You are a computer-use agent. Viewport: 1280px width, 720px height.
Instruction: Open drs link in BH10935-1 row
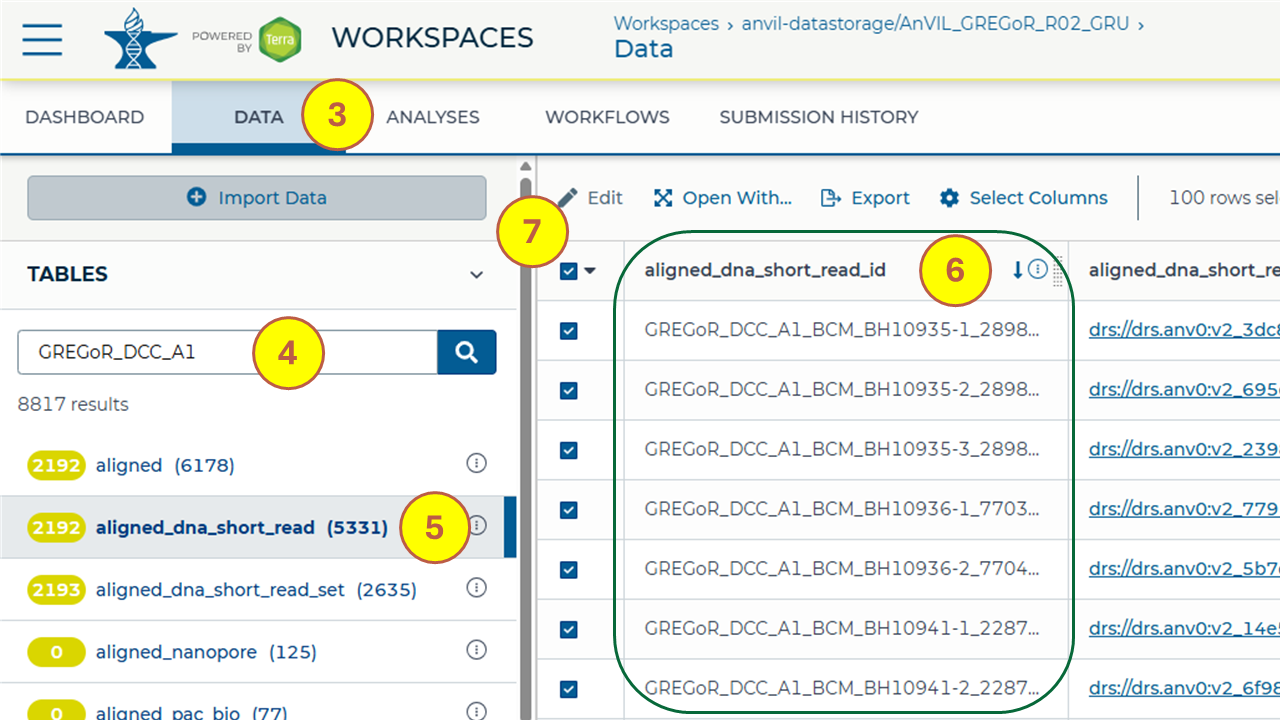pyautogui.click(x=1184, y=331)
